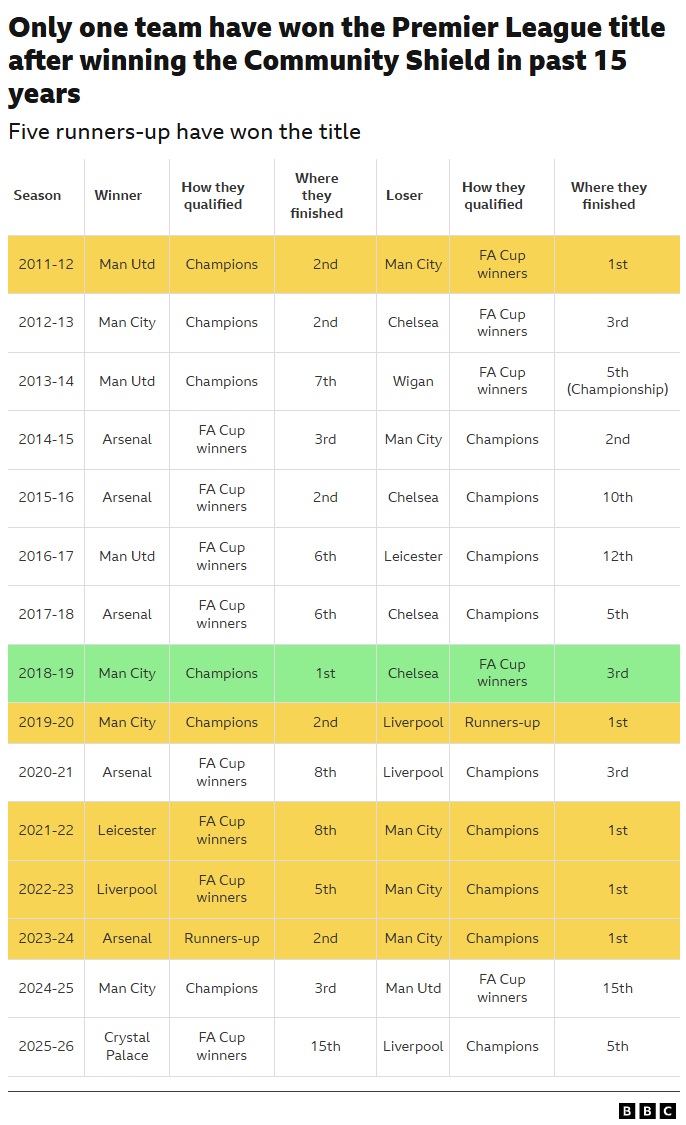Screen dimensions: 686x1125
Task: Click the 'Where they finished' last column header
Action: click(609, 195)
